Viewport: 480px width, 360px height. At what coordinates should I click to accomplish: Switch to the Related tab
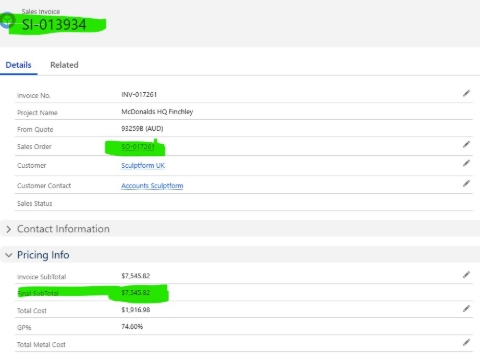[64, 65]
